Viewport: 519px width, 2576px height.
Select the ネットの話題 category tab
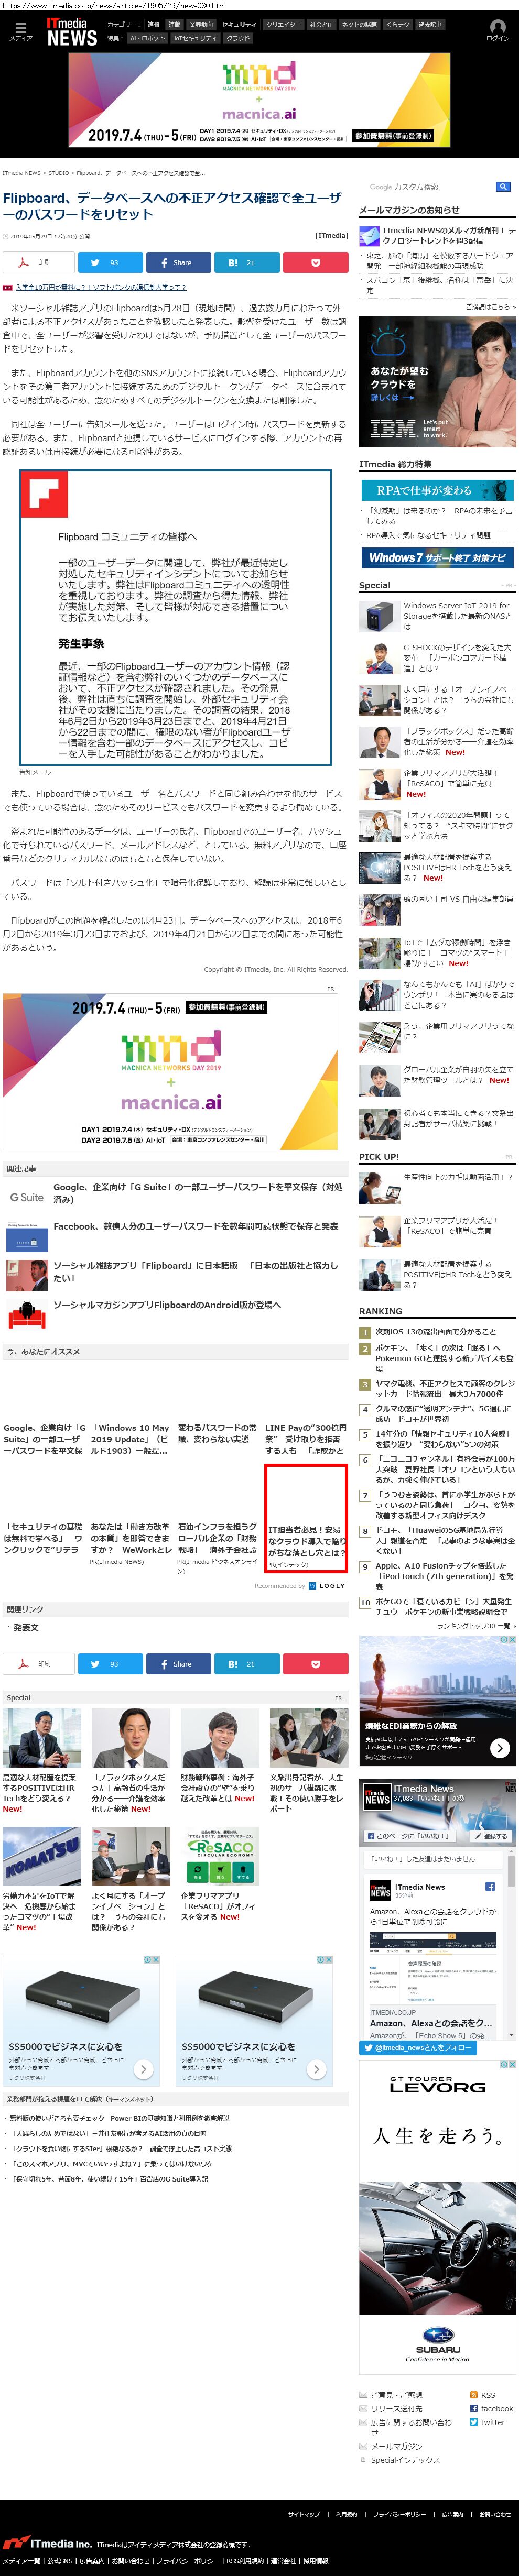[x=359, y=24]
